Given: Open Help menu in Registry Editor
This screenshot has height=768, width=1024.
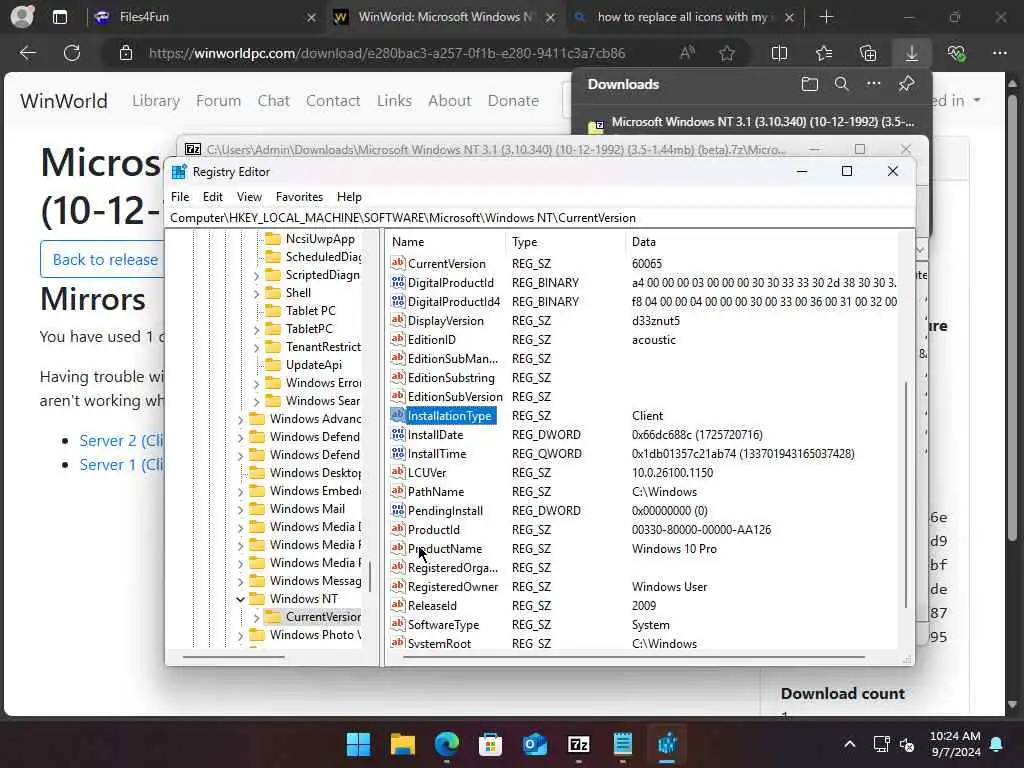Looking at the screenshot, I should 349,197.
